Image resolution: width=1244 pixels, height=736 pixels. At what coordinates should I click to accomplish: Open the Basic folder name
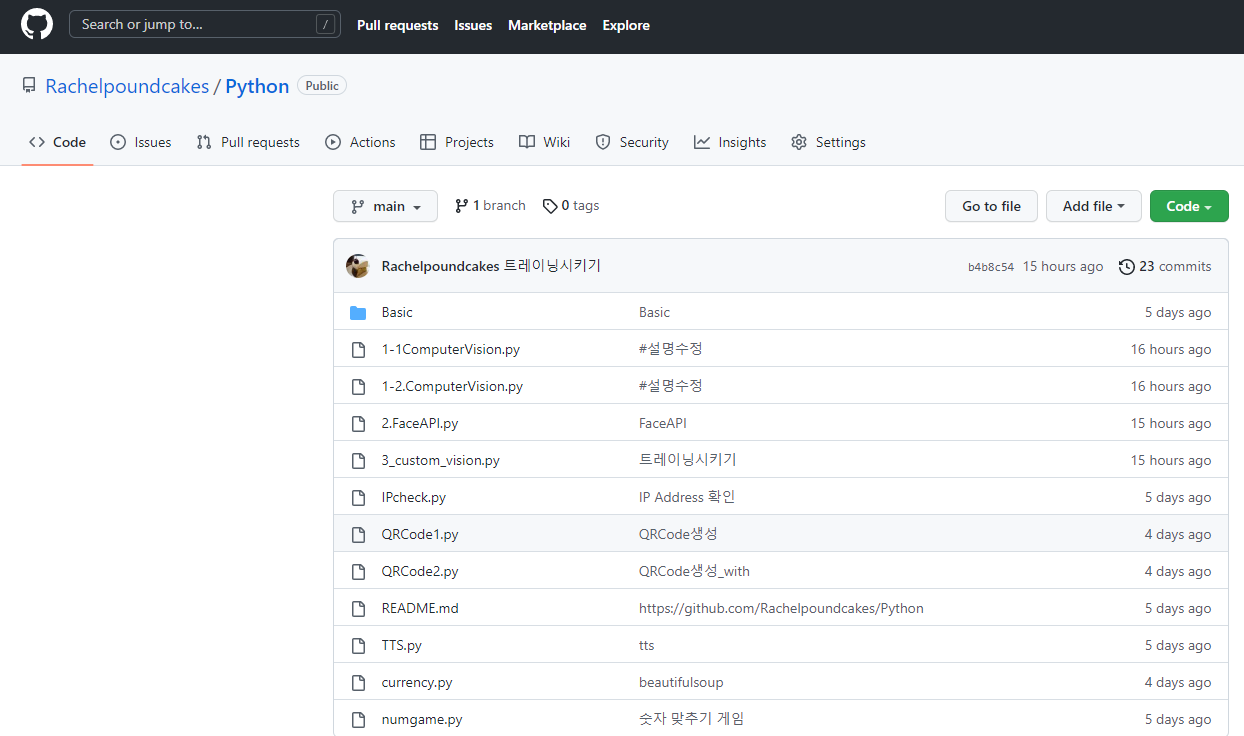[x=397, y=313]
